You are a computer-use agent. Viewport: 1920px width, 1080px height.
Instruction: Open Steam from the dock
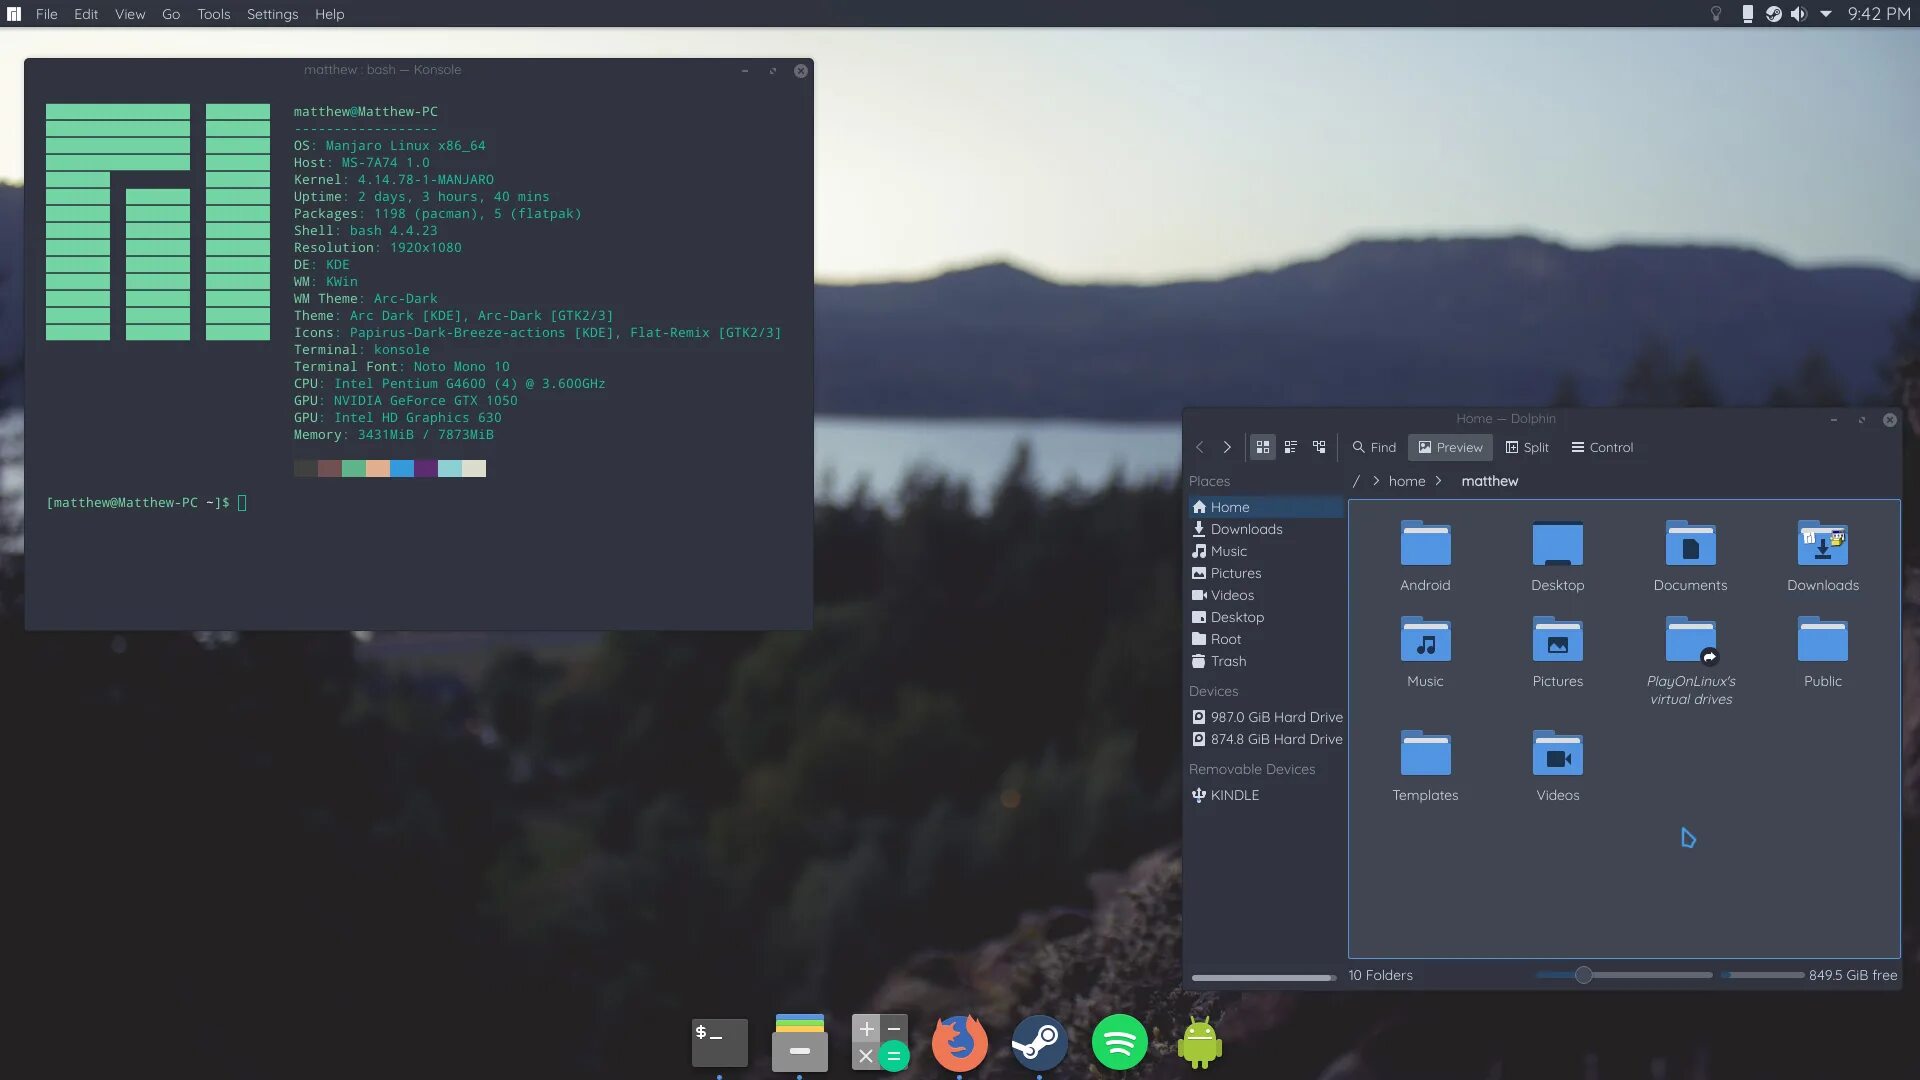click(x=1039, y=1042)
